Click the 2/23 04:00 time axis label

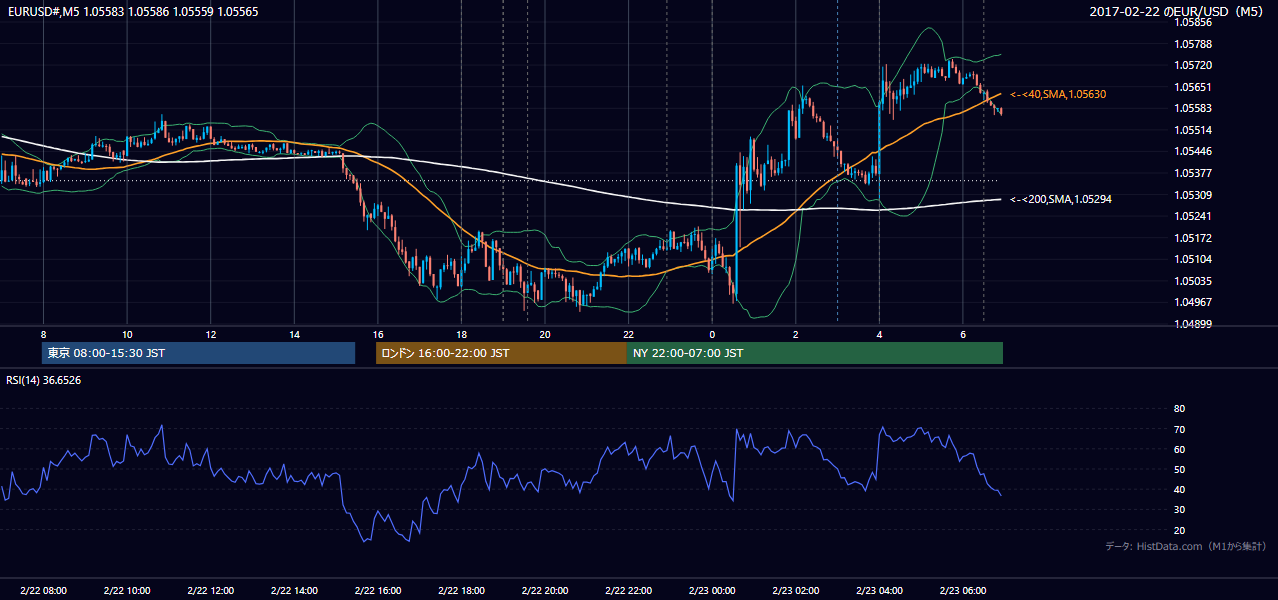[878, 591]
